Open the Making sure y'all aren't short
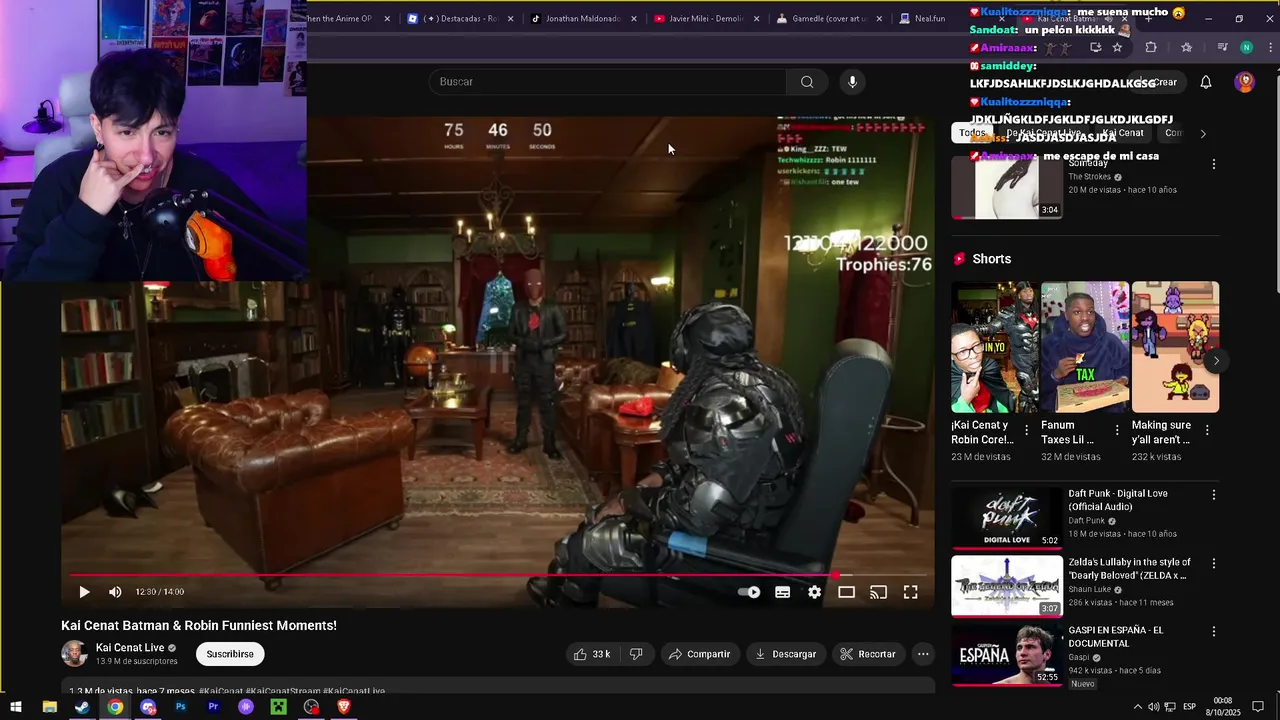 coord(1175,347)
